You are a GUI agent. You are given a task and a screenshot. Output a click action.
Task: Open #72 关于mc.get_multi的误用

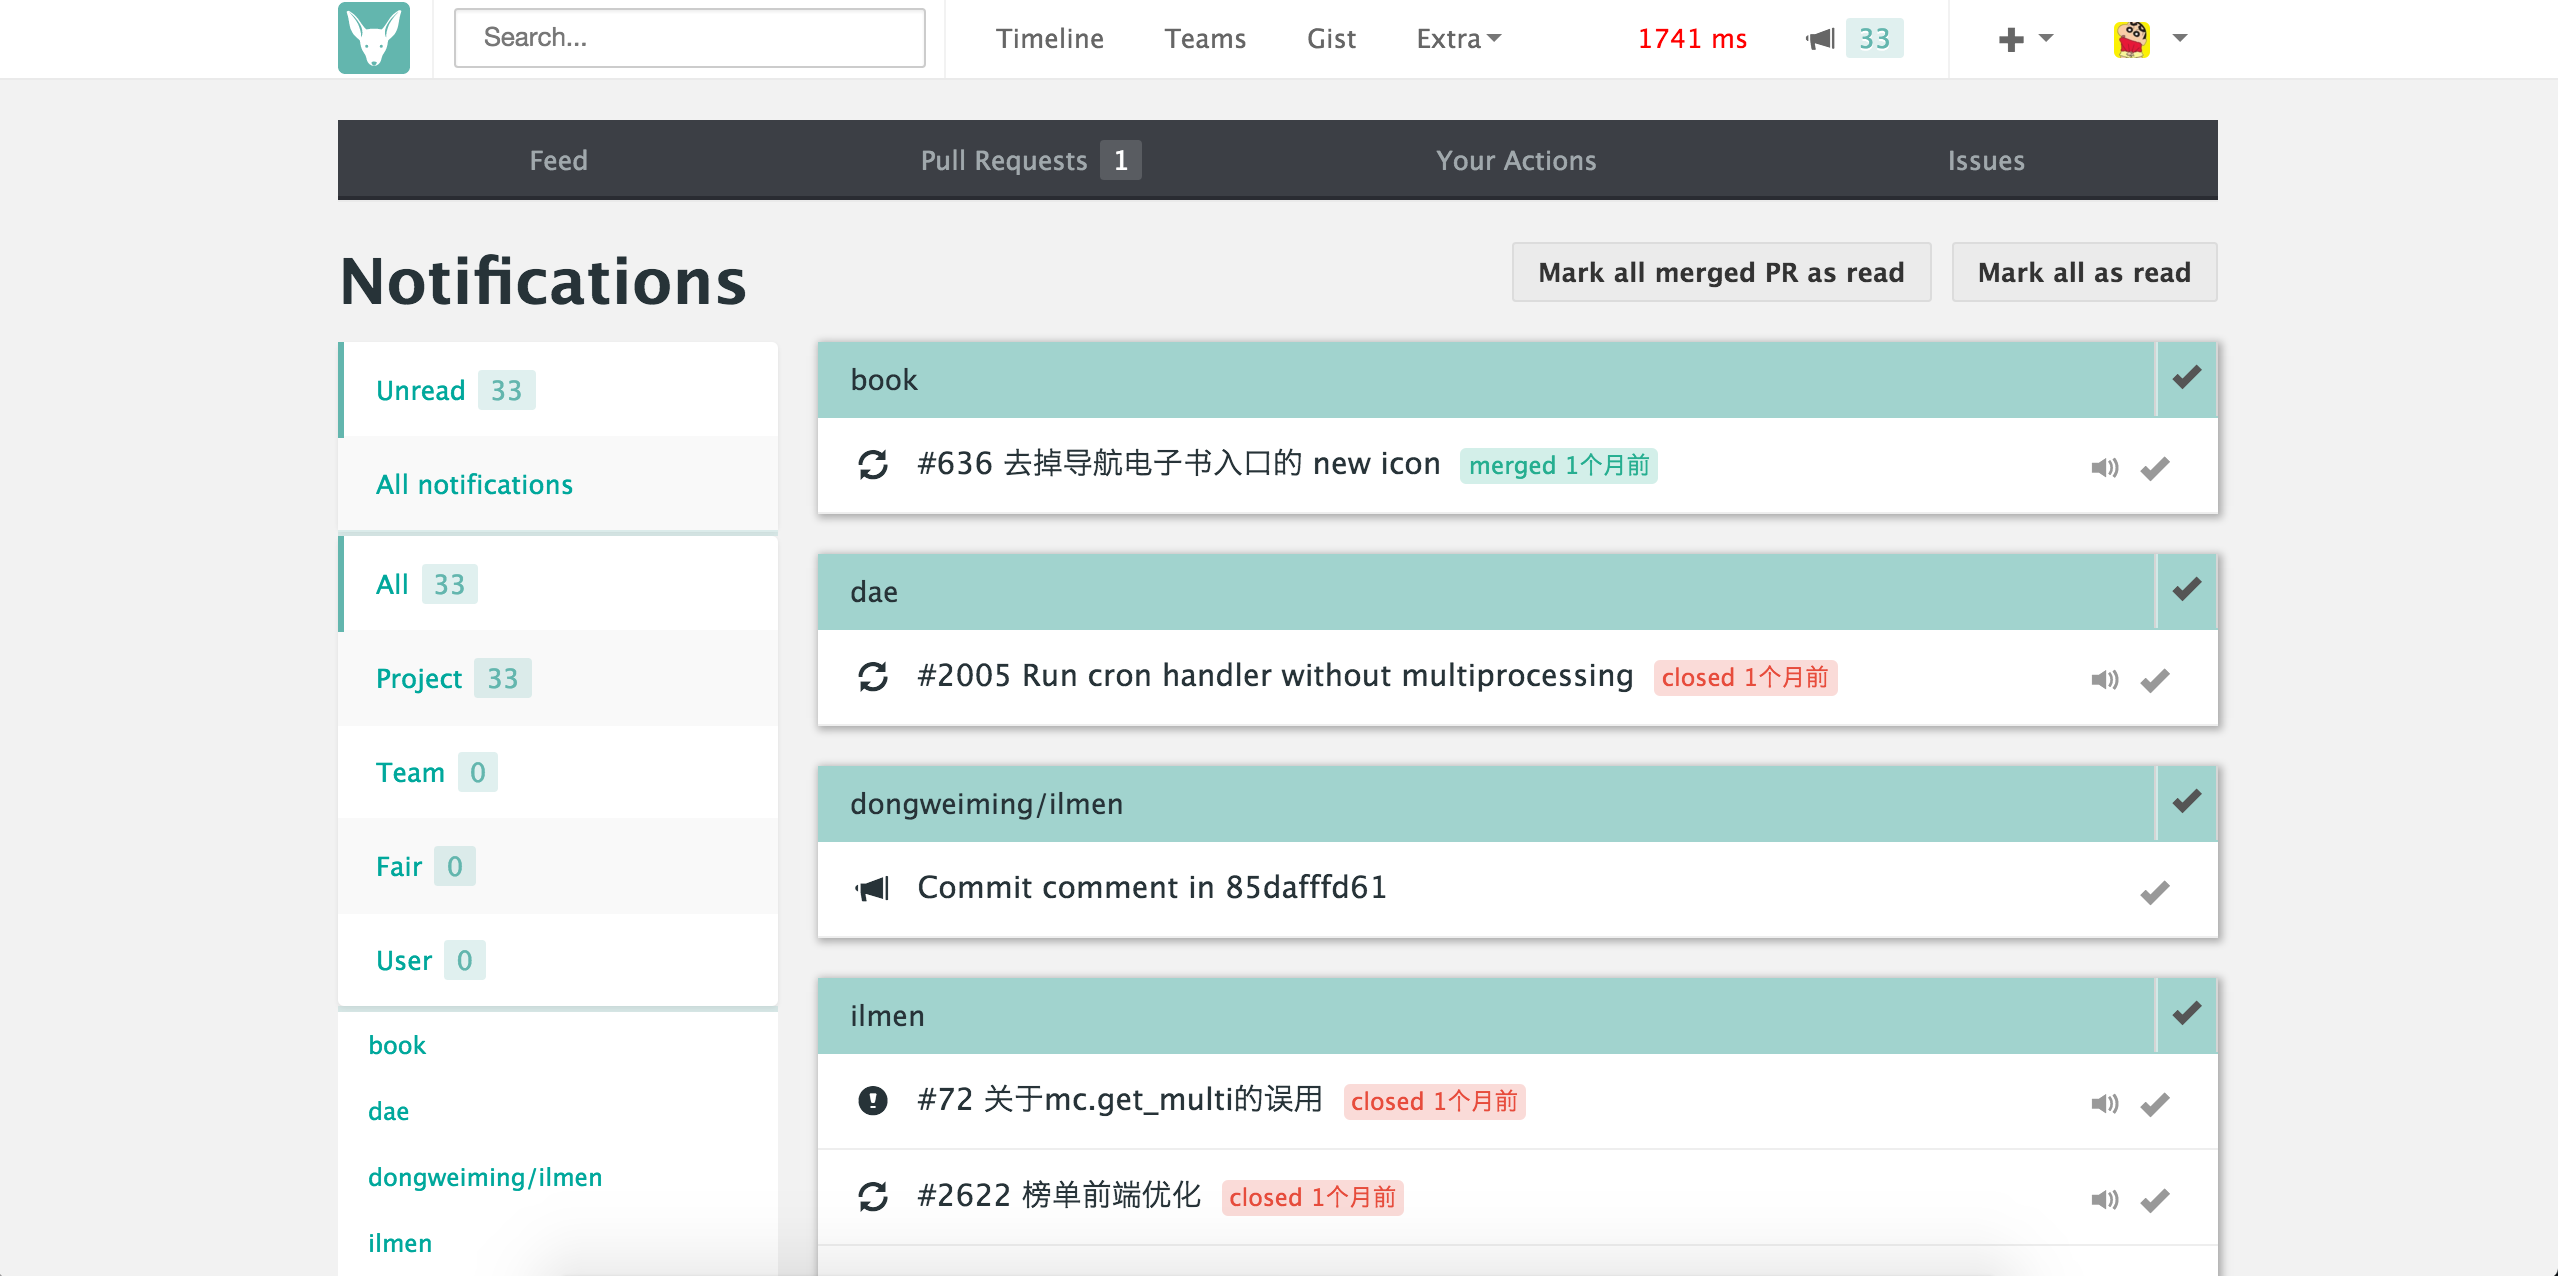pyautogui.click(x=1120, y=1100)
